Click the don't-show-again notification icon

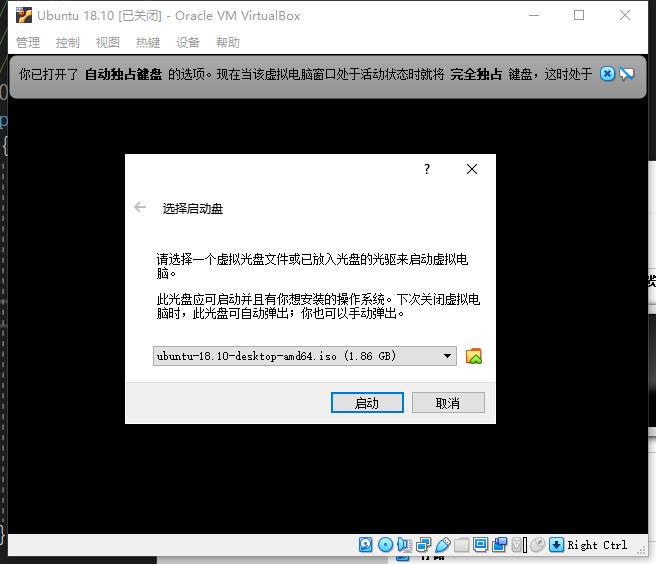coord(627,74)
